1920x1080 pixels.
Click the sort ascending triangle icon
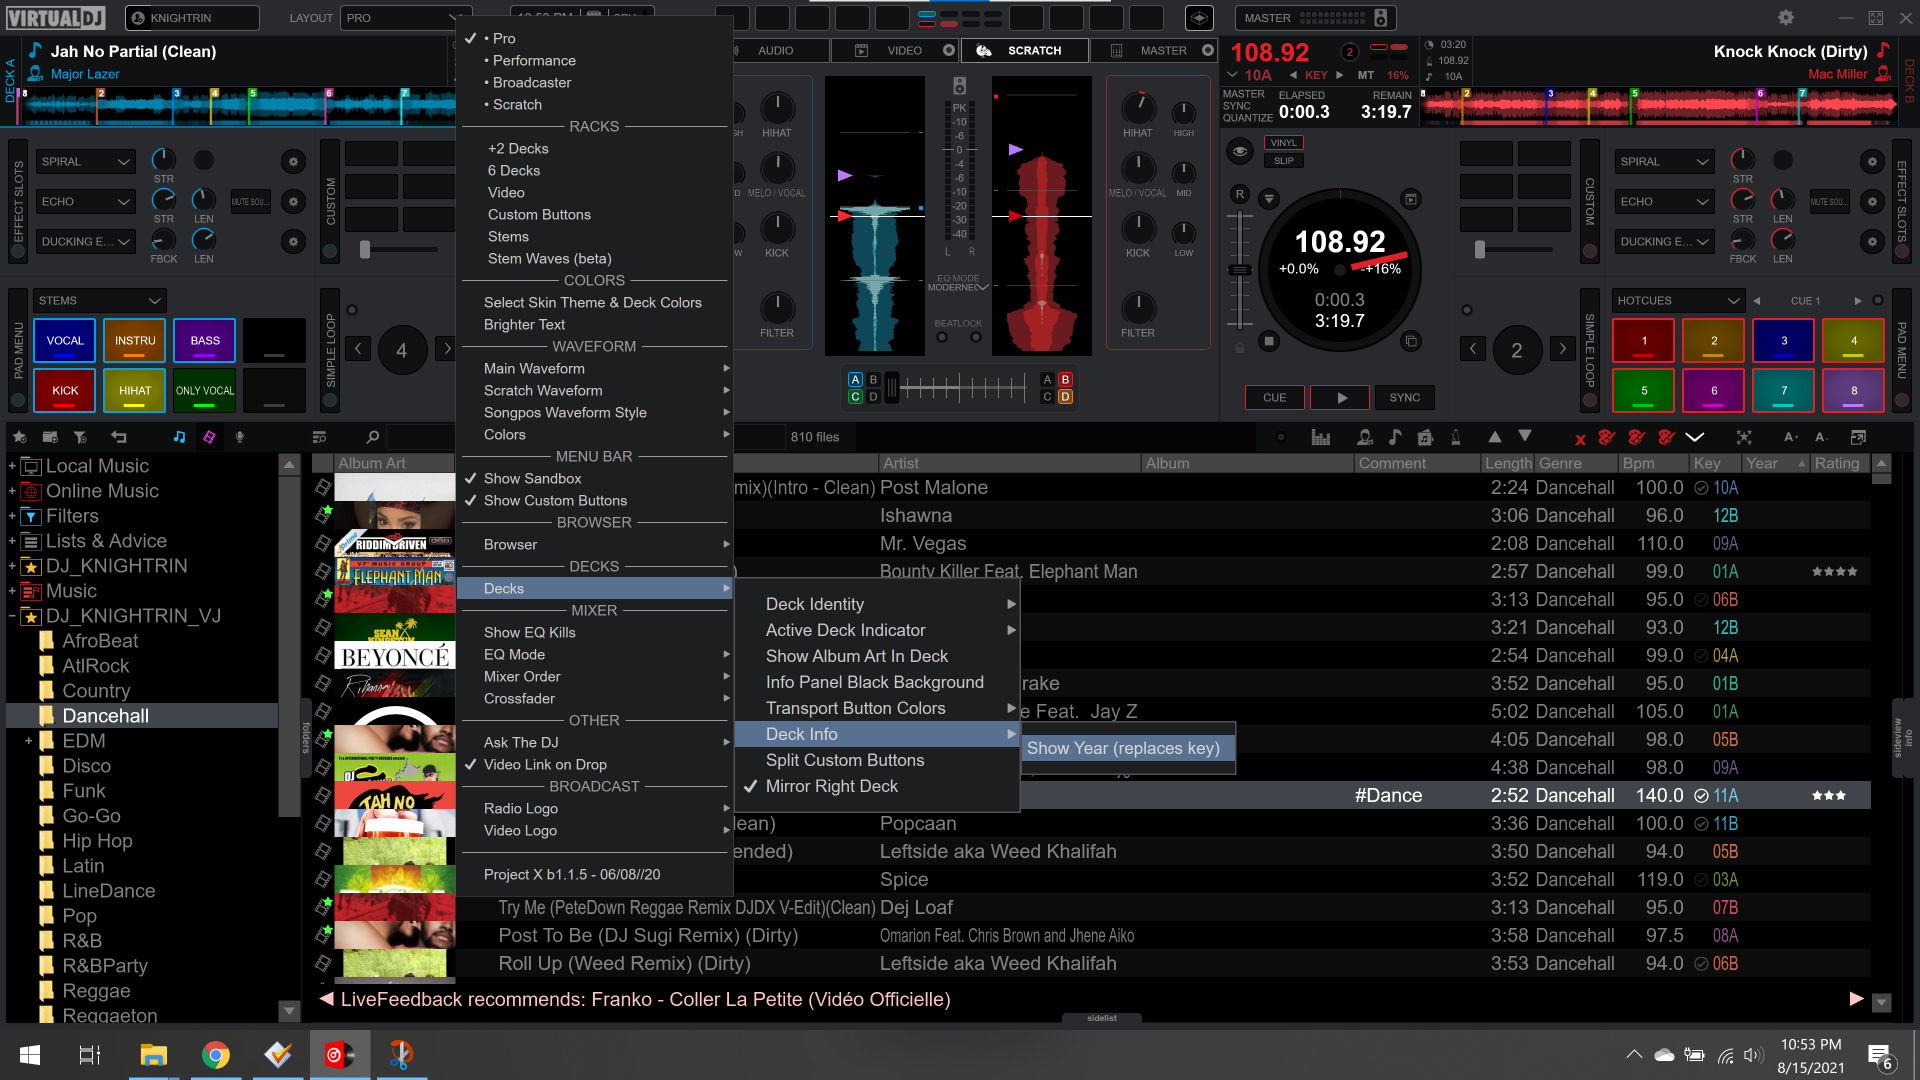click(1495, 437)
